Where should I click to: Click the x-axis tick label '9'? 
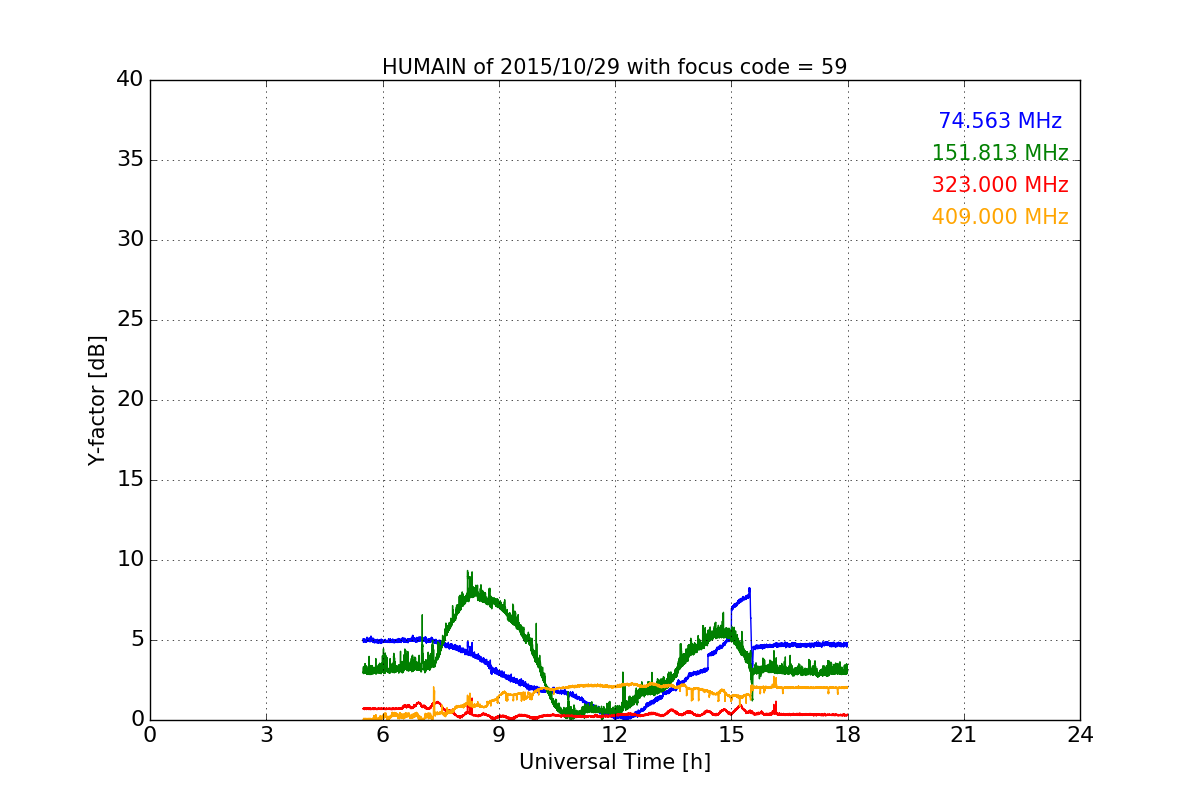click(499, 735)
